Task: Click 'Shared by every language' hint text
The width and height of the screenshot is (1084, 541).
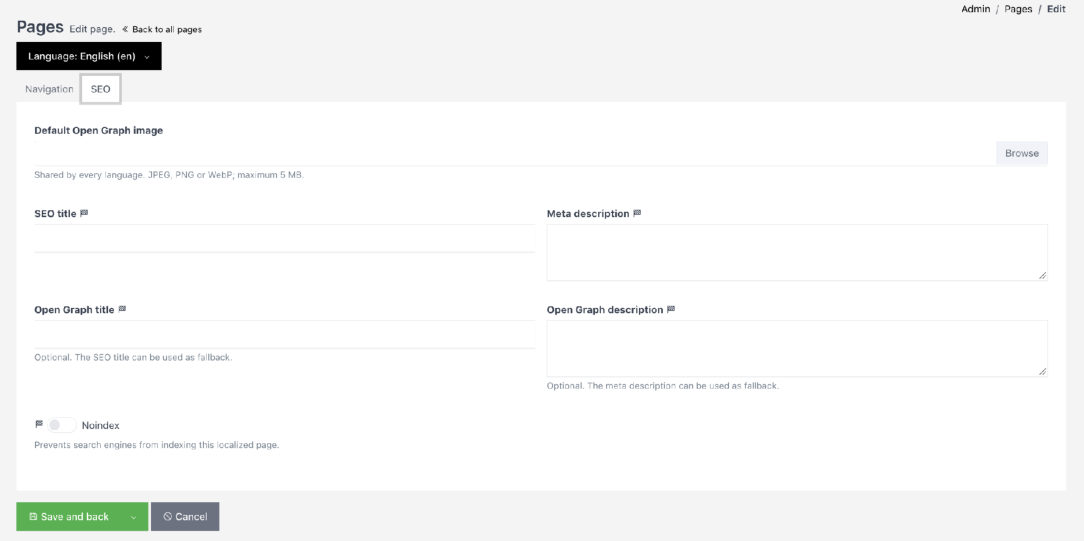Action: [169, 175]
